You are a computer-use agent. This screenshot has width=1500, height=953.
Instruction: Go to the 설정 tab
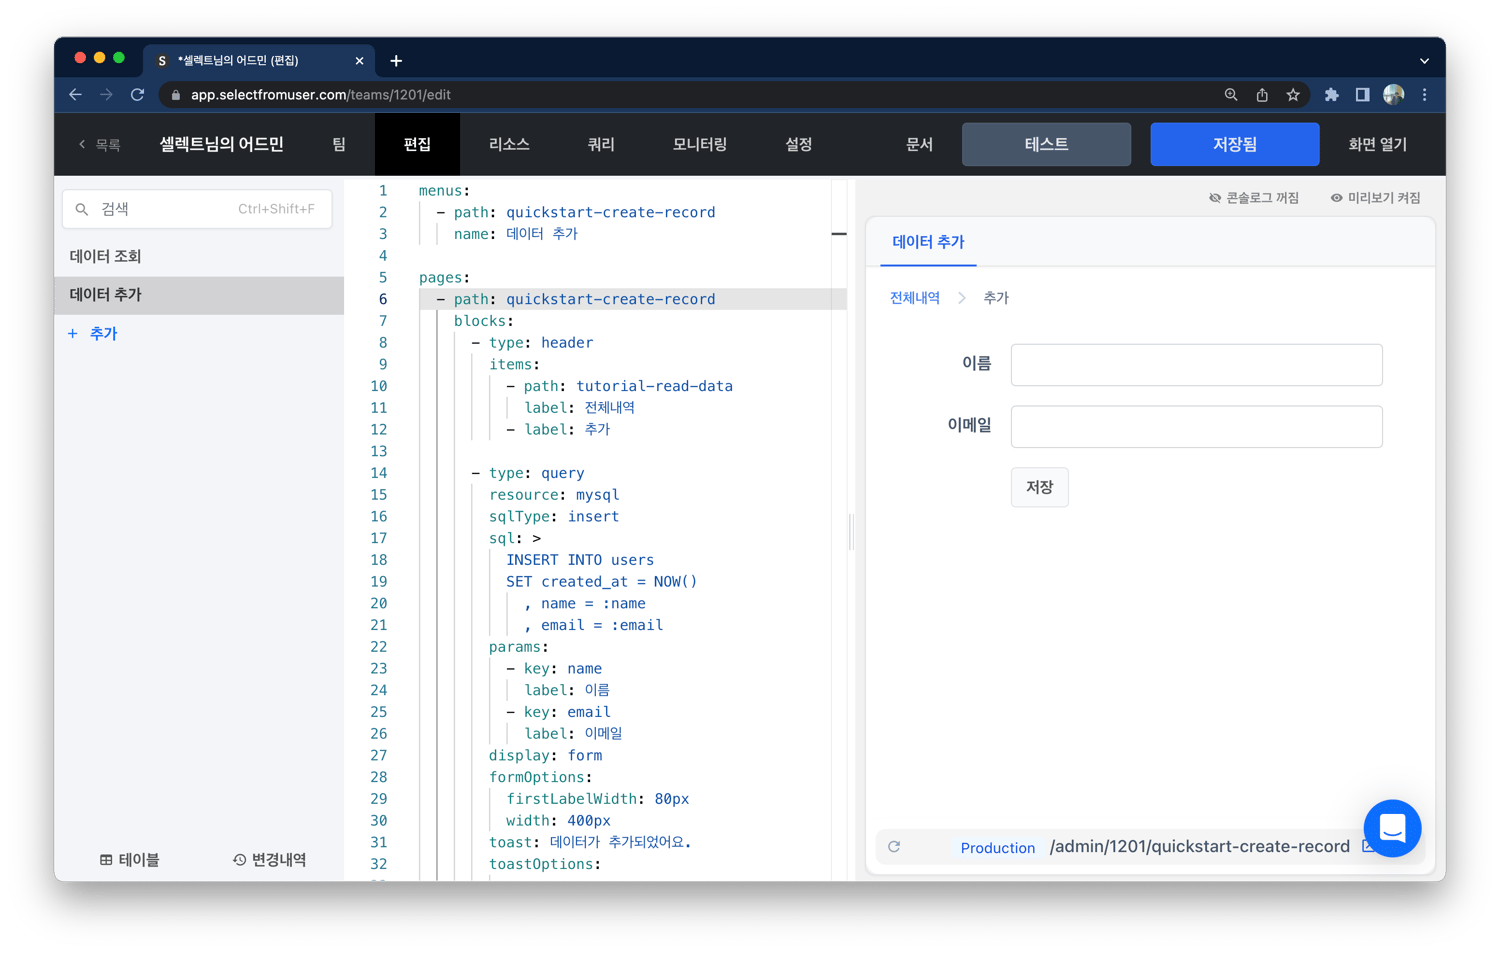point(798,145)
